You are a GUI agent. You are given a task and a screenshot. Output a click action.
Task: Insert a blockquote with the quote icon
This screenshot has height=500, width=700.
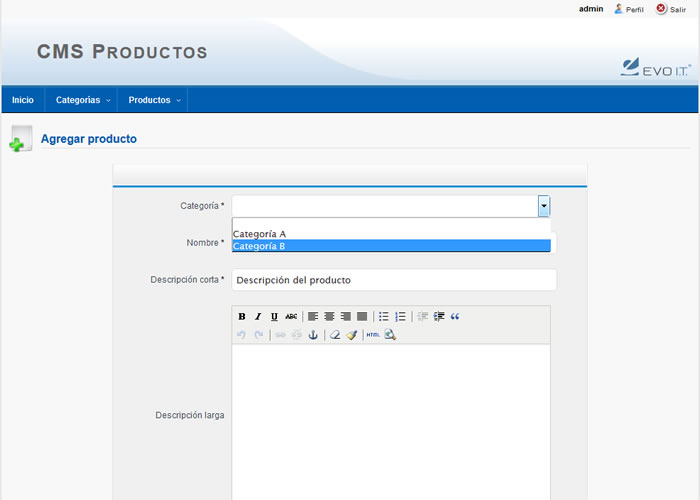[x=455, y=317]
